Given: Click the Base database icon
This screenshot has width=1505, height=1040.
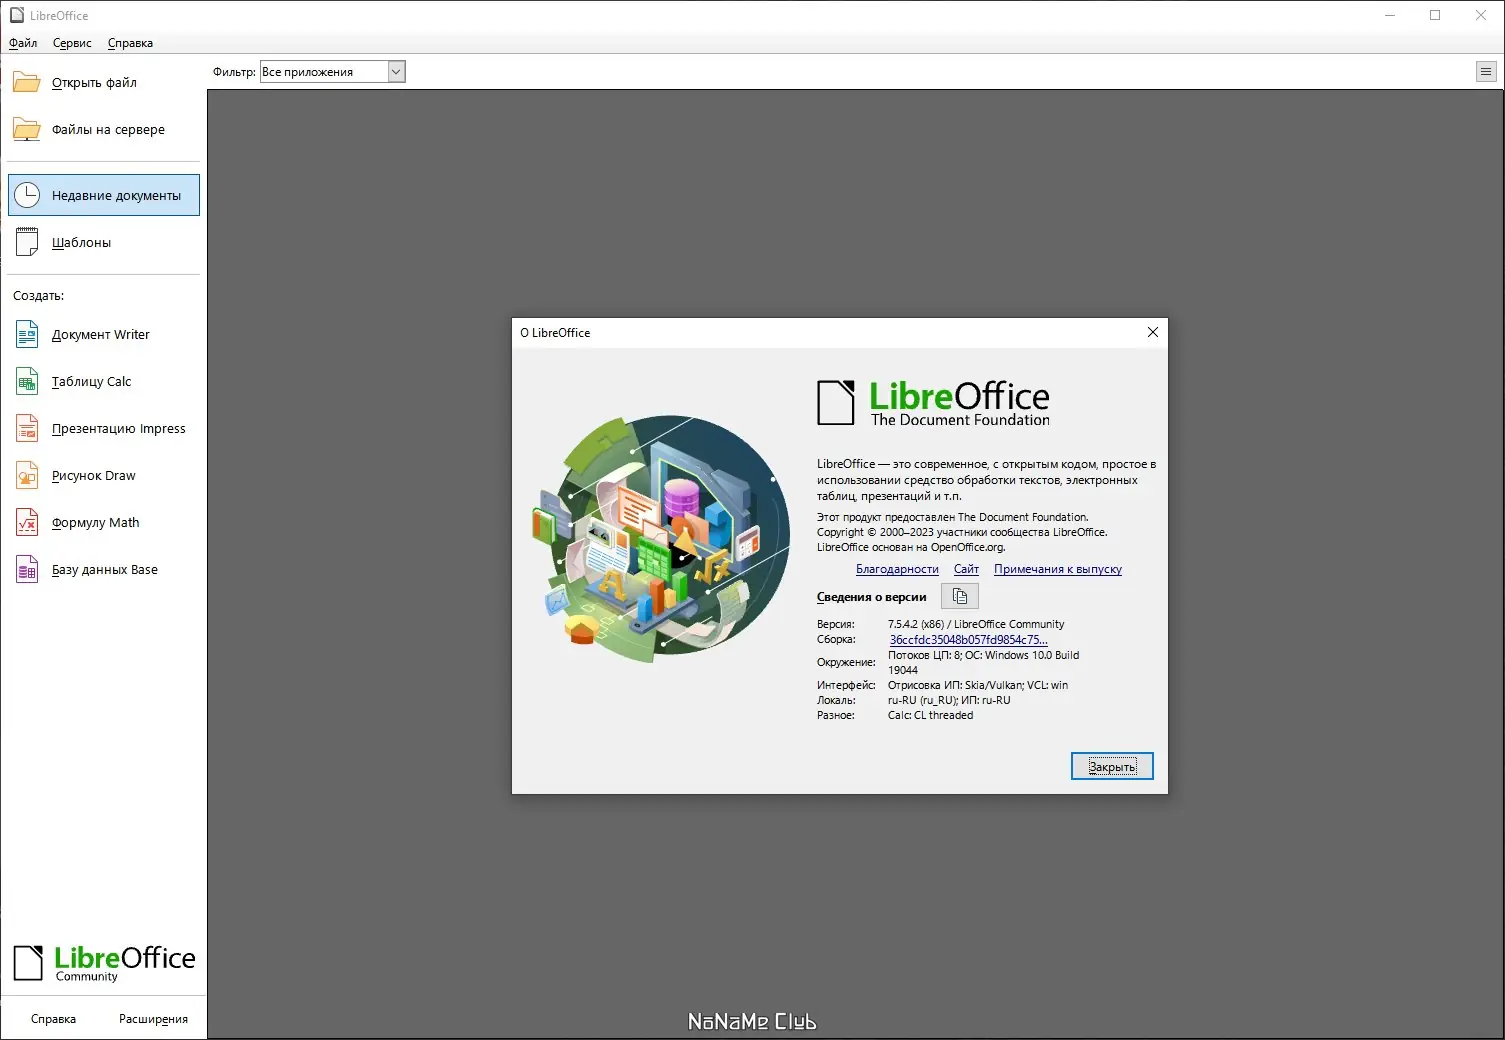Looking at the screenshot, I should coord(27,569).
